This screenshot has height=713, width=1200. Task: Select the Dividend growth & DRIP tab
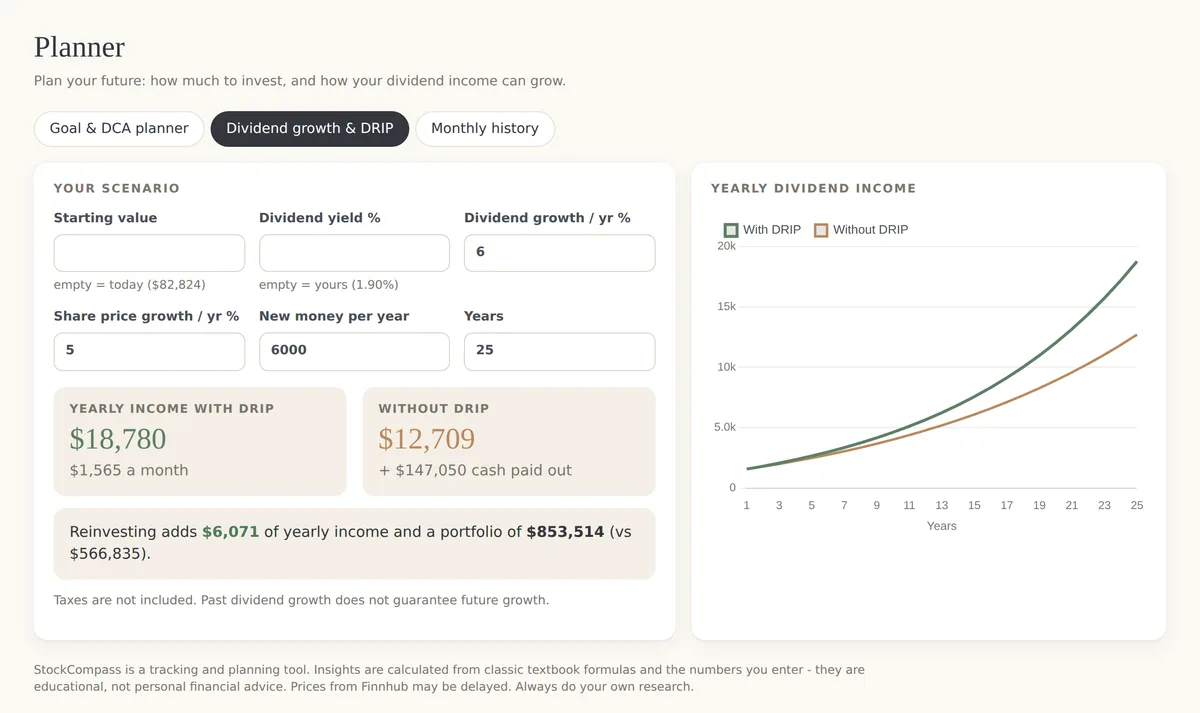coord(310,129)
